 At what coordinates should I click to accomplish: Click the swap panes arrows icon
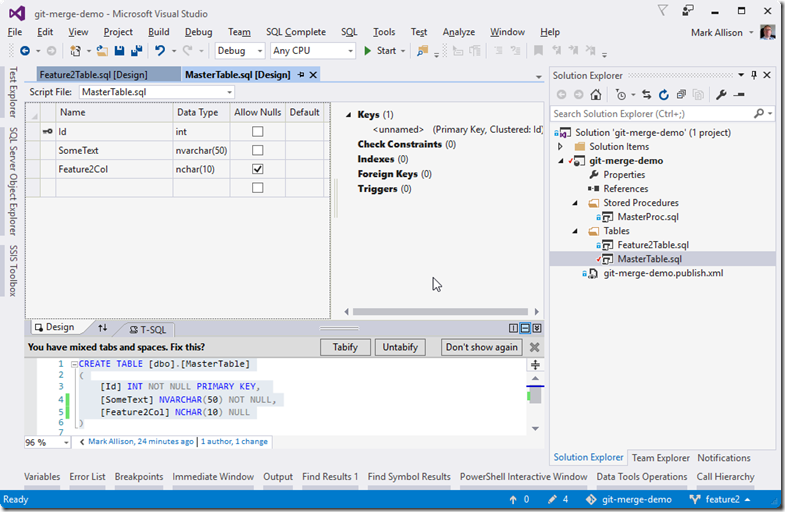coord(103,328)
